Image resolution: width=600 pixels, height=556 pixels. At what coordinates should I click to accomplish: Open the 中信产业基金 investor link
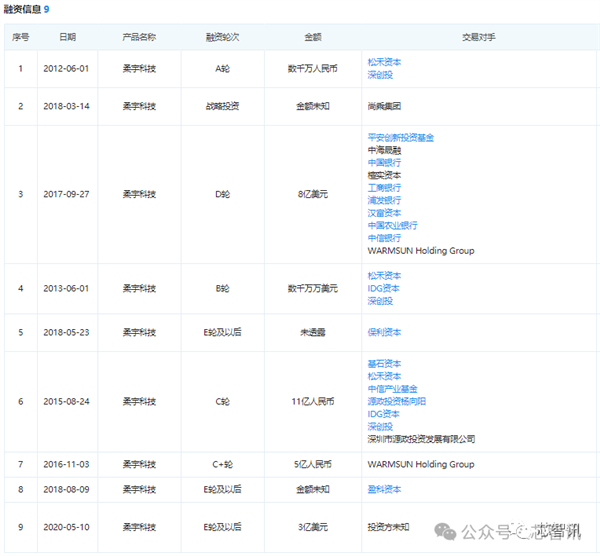[x=393, y=389]
